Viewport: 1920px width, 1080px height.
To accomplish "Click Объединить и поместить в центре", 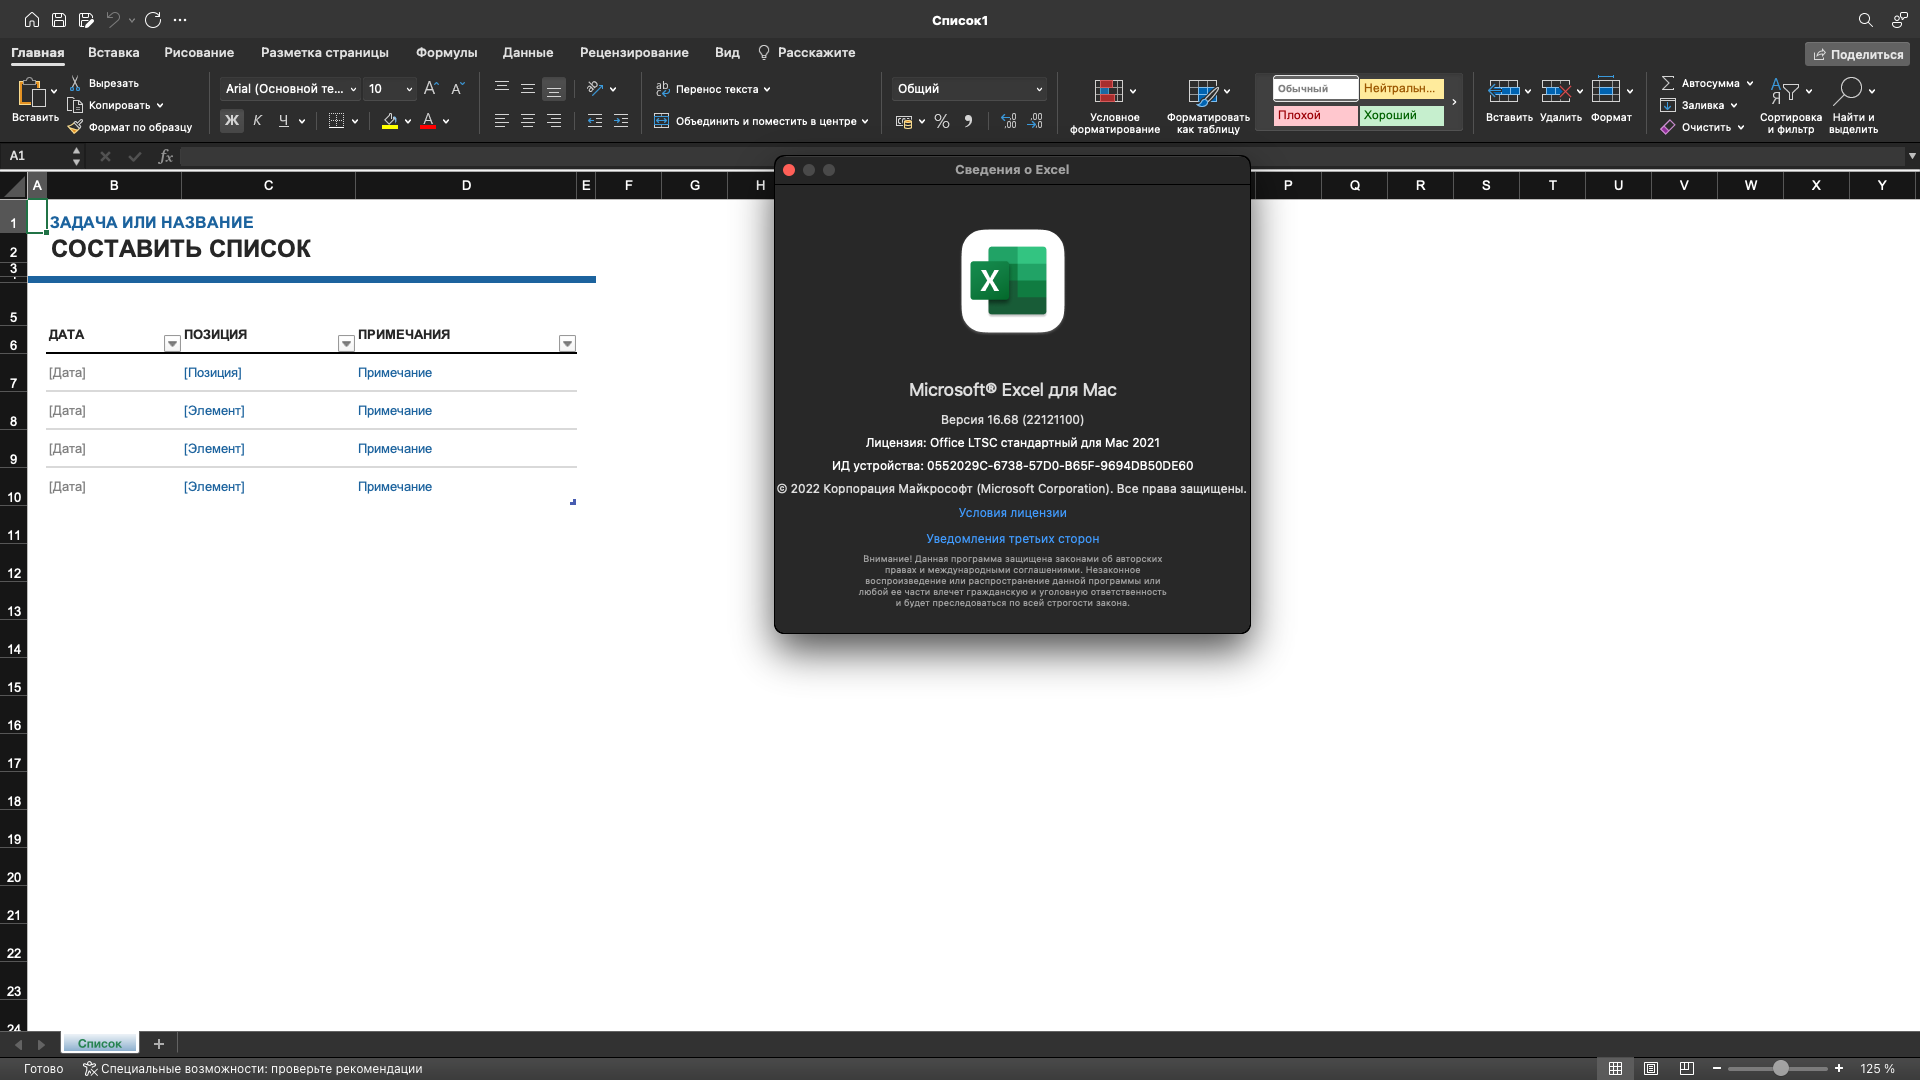I will pyautogui.click(x=760, y=121).
